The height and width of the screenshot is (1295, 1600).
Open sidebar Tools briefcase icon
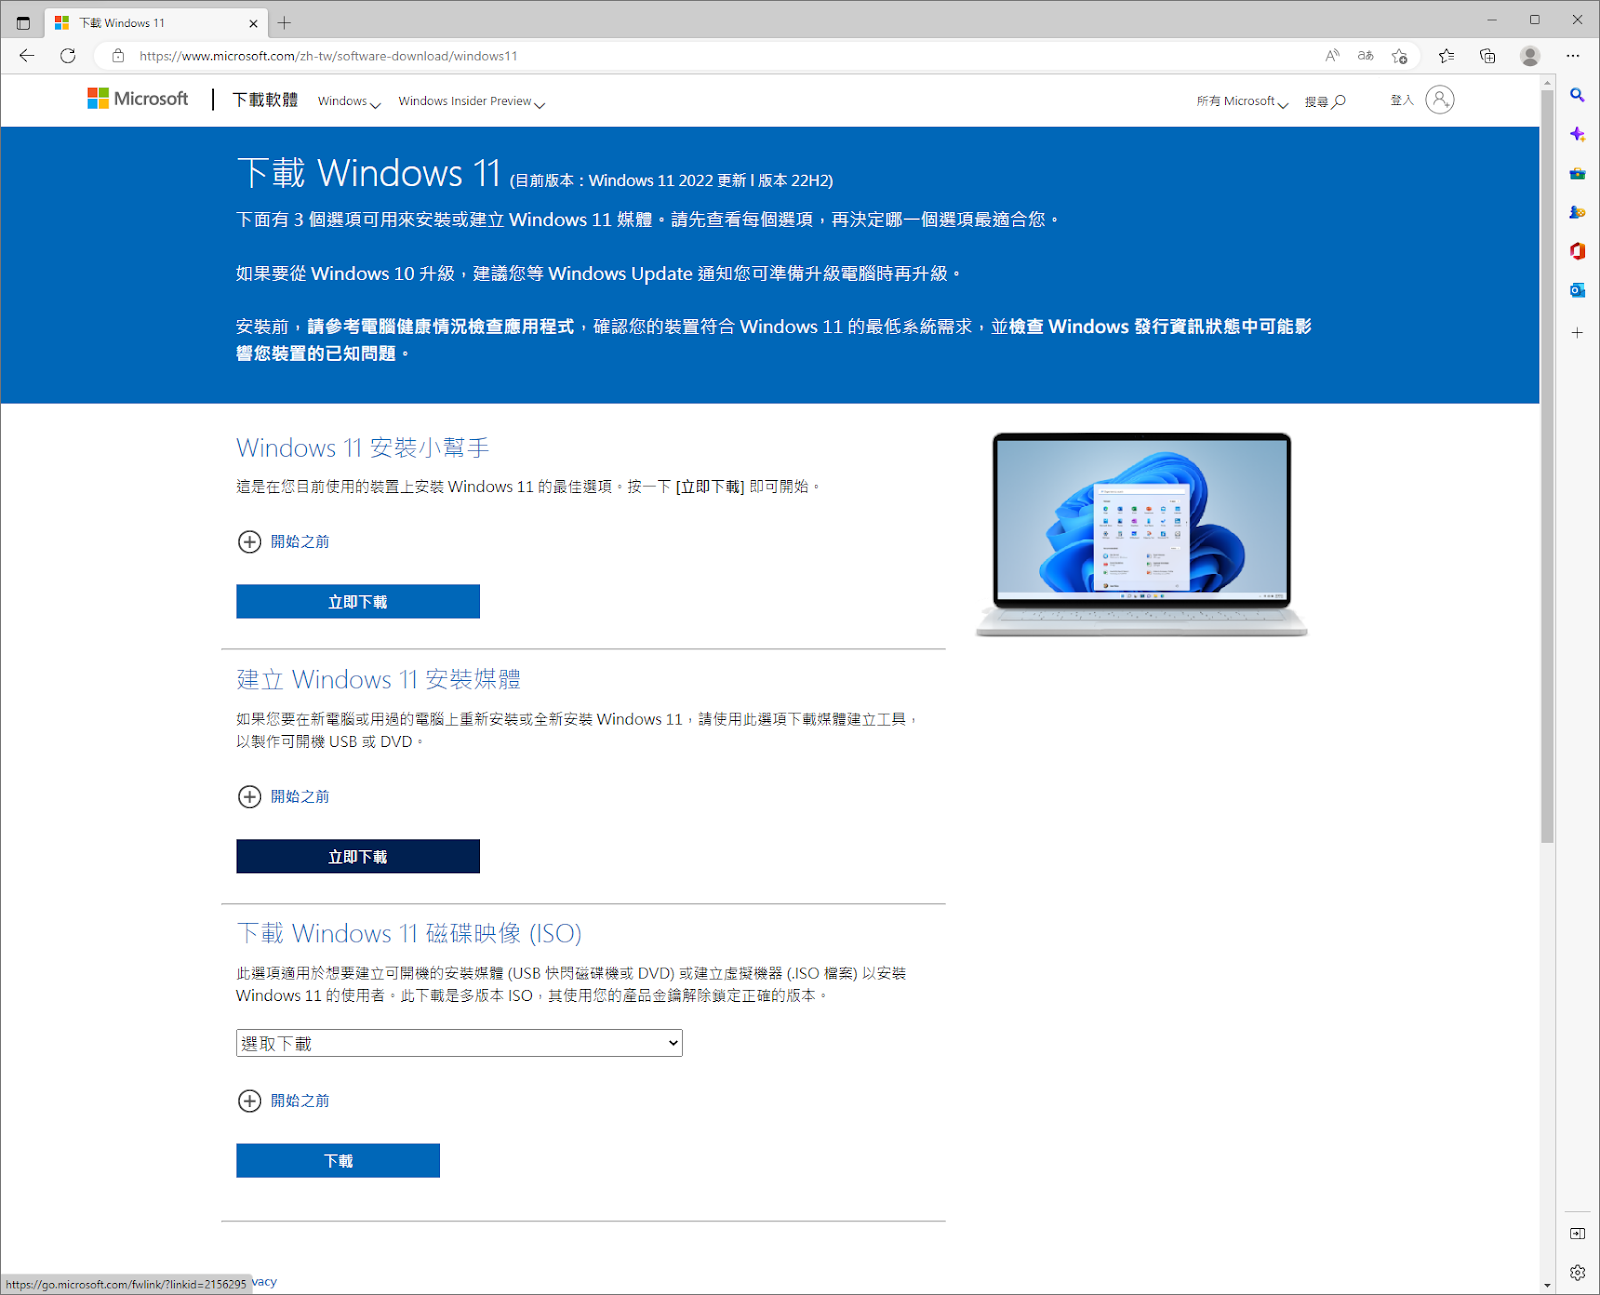[x=1577, y=173]
